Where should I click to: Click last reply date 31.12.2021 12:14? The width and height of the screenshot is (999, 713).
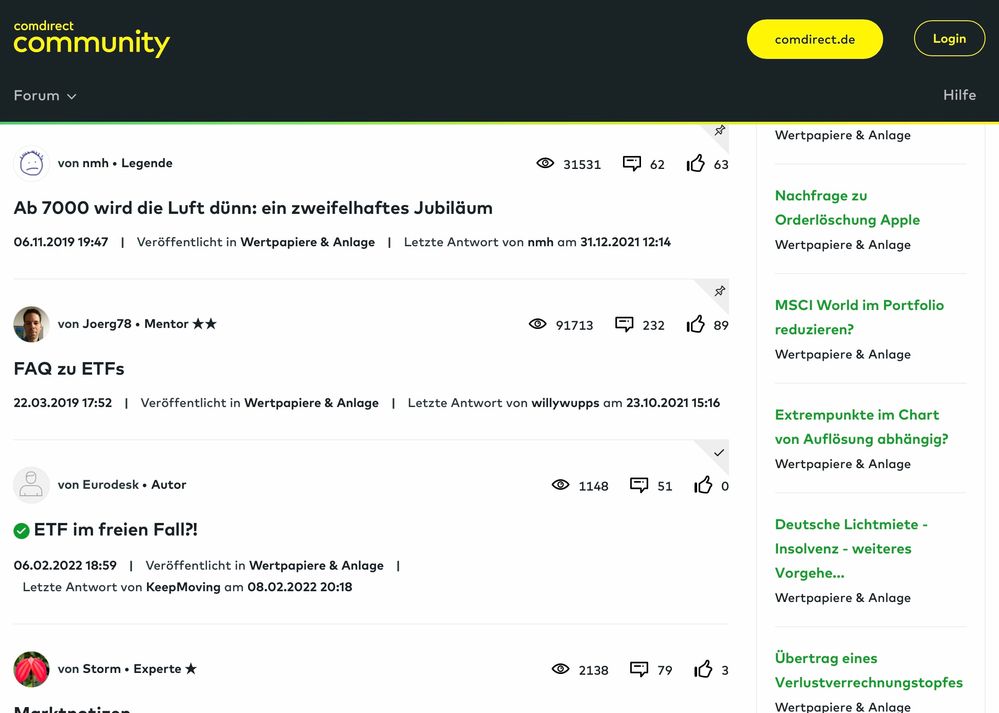coord(625,242)
